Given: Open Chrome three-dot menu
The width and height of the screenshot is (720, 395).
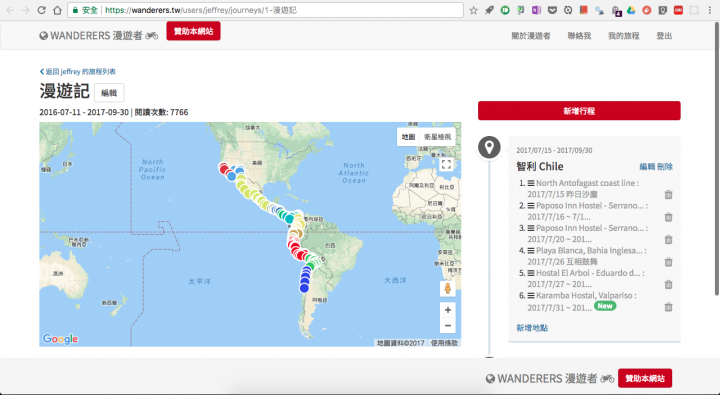Looking at the screenshot, I should tap(709, 10).
